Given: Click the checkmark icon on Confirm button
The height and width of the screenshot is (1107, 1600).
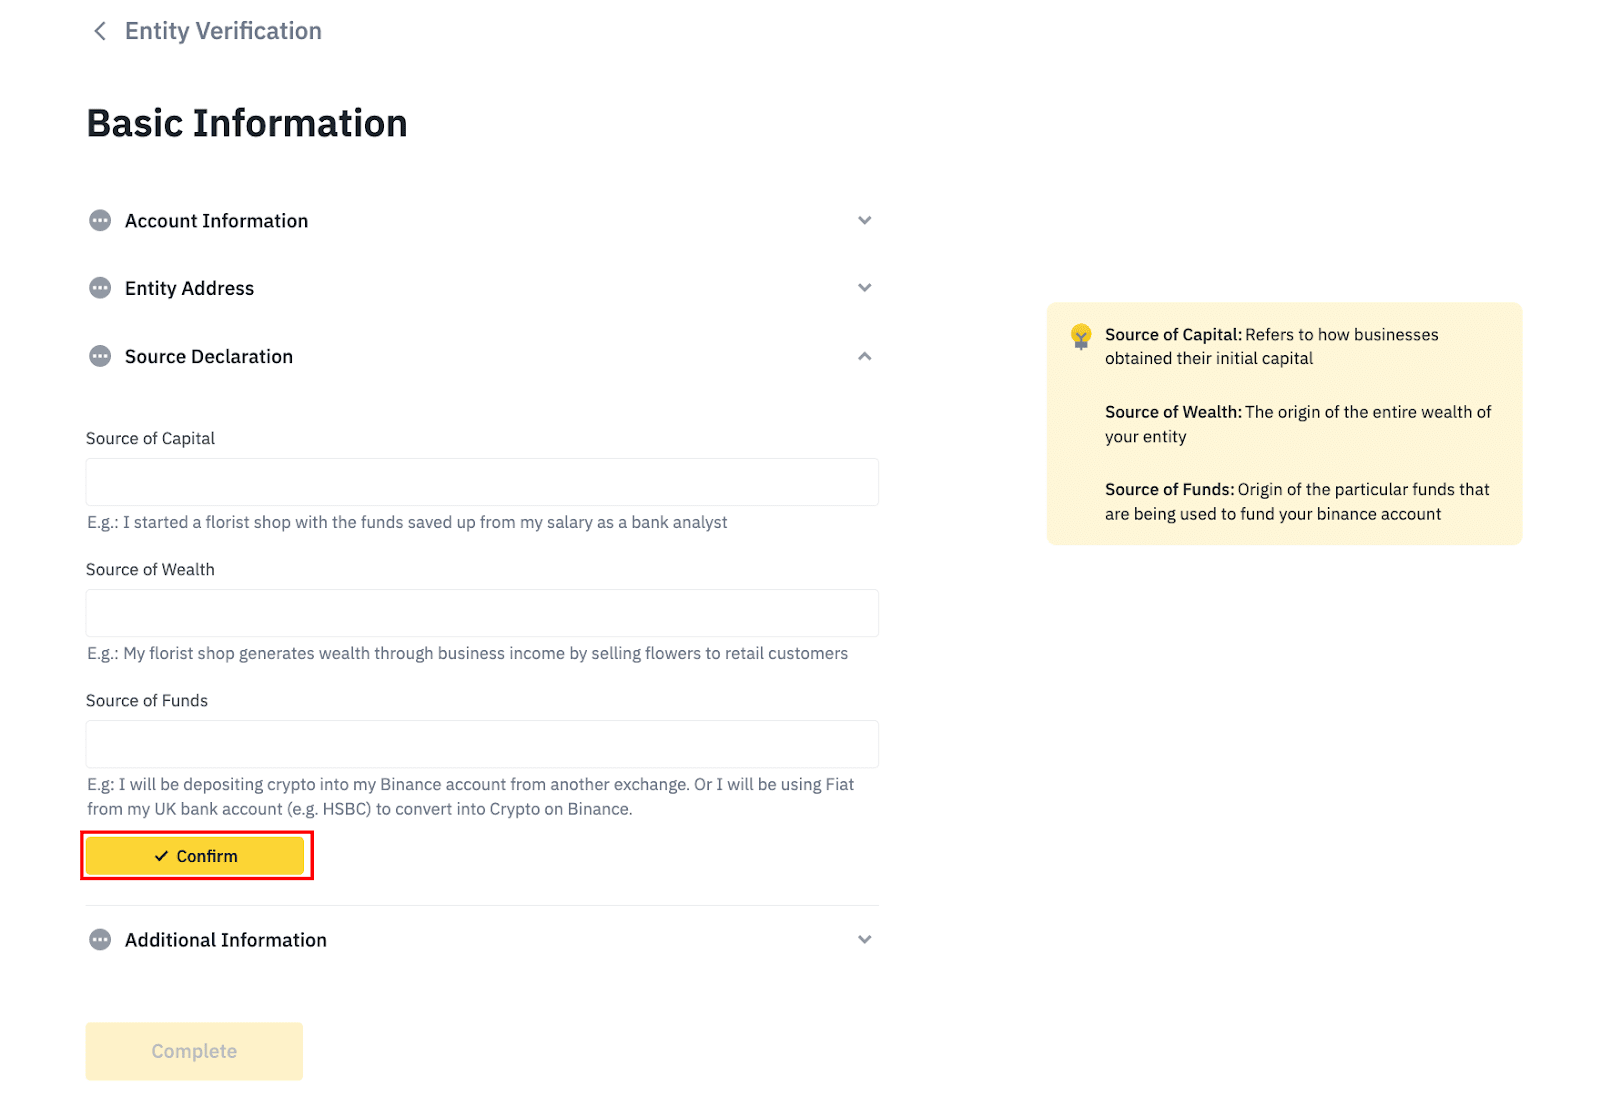Looking at the screenshot, I should tap(161, 856).
